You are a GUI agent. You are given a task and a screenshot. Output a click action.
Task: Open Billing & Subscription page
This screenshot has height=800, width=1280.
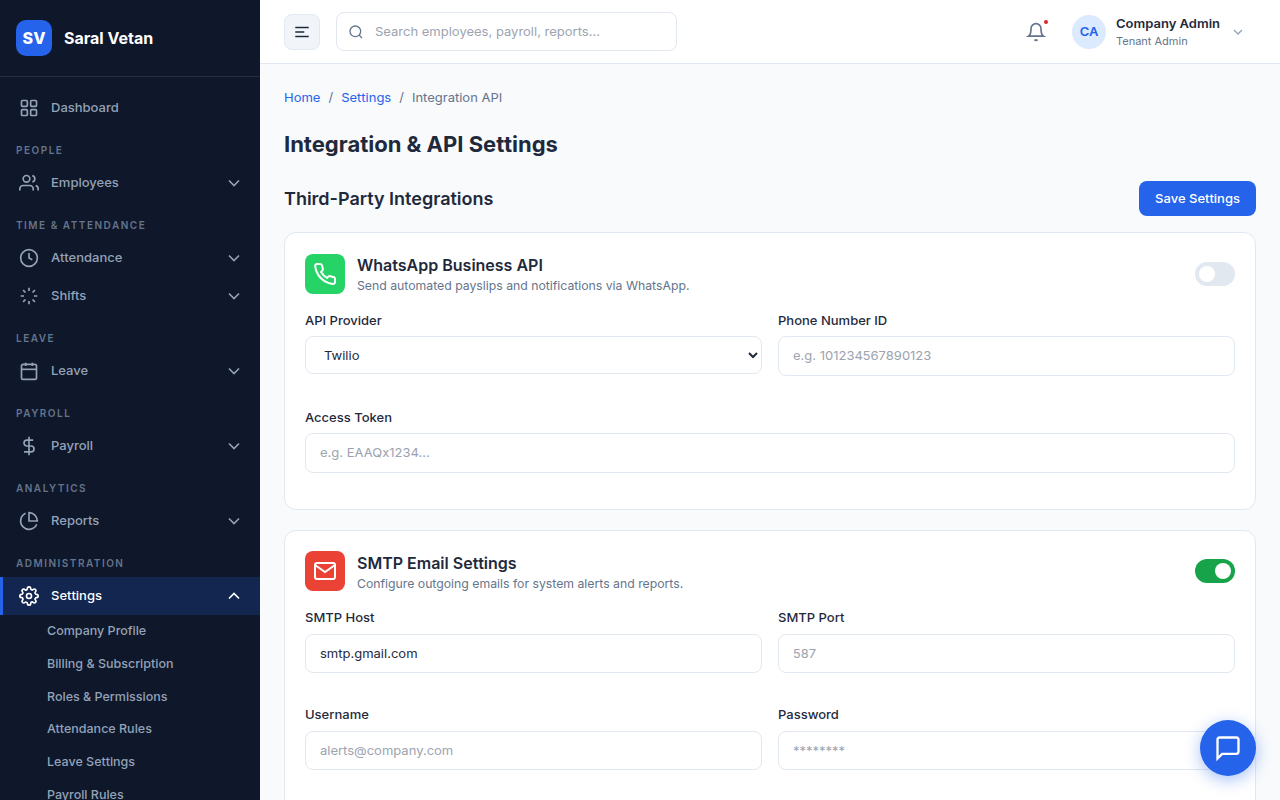110,664
